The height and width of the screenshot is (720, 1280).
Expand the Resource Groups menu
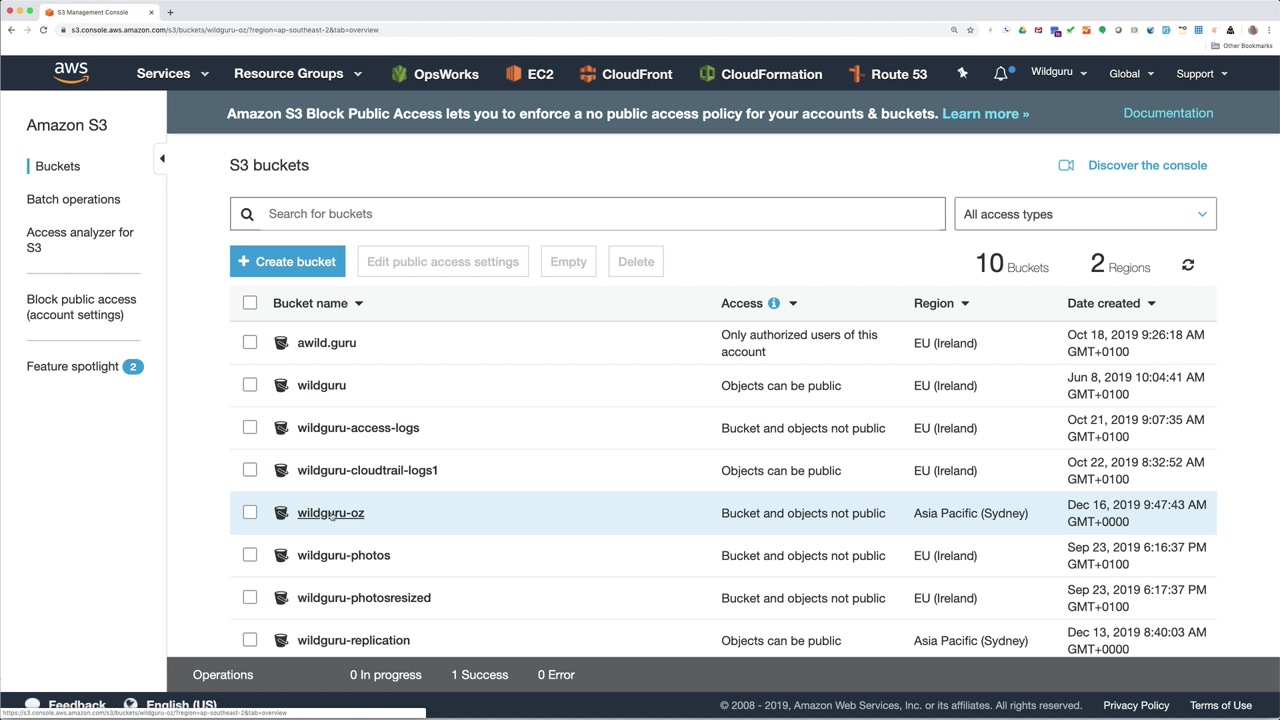[x=298, y=74]
